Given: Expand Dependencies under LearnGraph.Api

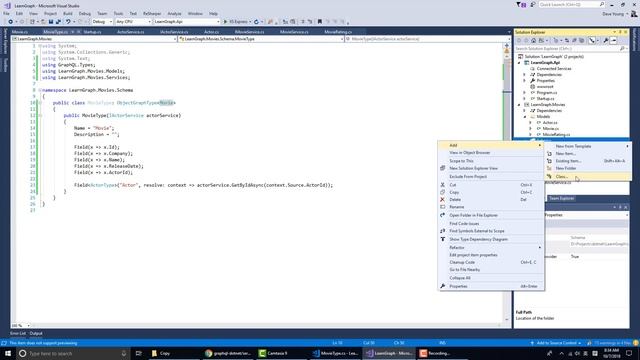Looking at the screenshot, I should [525, 75].
